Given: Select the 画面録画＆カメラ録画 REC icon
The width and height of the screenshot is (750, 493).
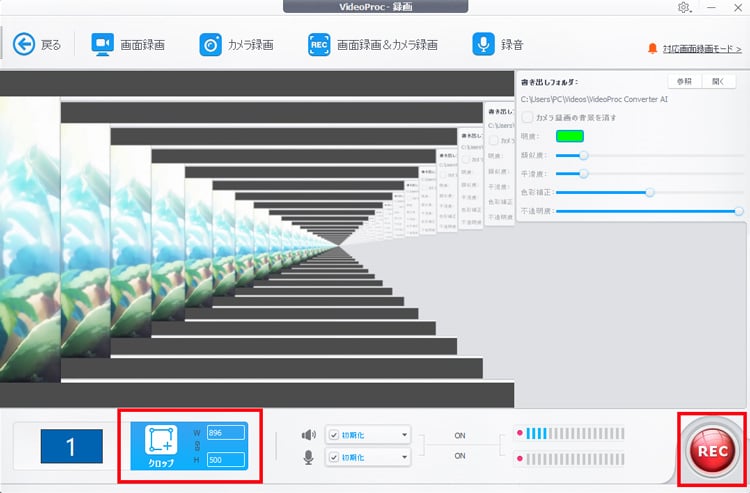Looking at the screenshot, I should click(x=319, y=44).
